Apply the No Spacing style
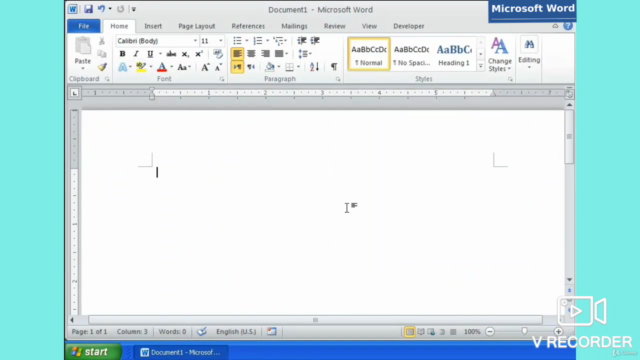640x360 pixels. pos(411,54)
